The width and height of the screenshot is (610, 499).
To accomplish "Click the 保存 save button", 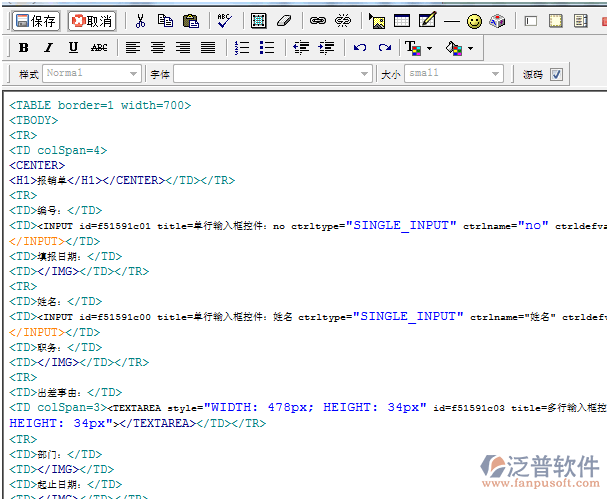I will (36, 21).
